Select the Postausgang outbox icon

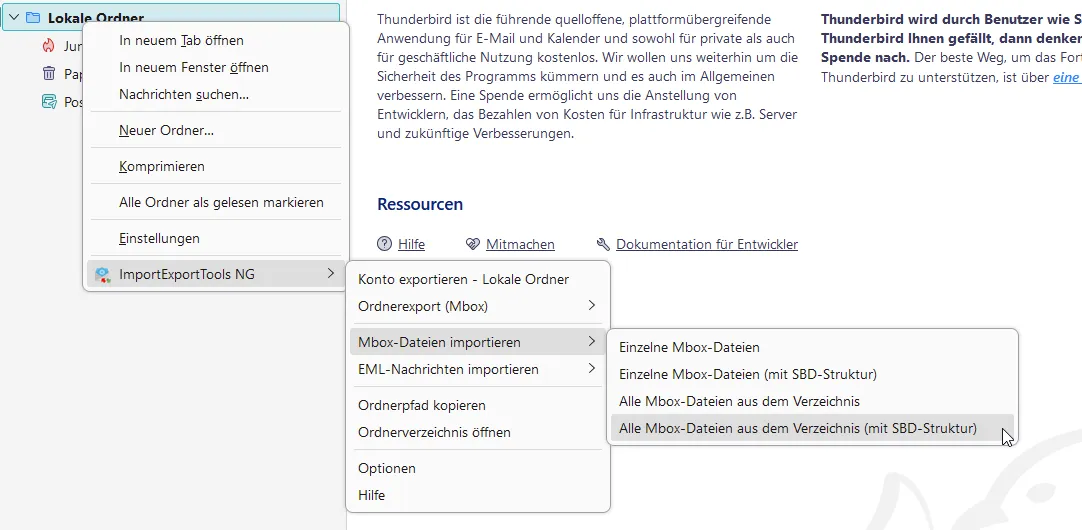(48, 102)
